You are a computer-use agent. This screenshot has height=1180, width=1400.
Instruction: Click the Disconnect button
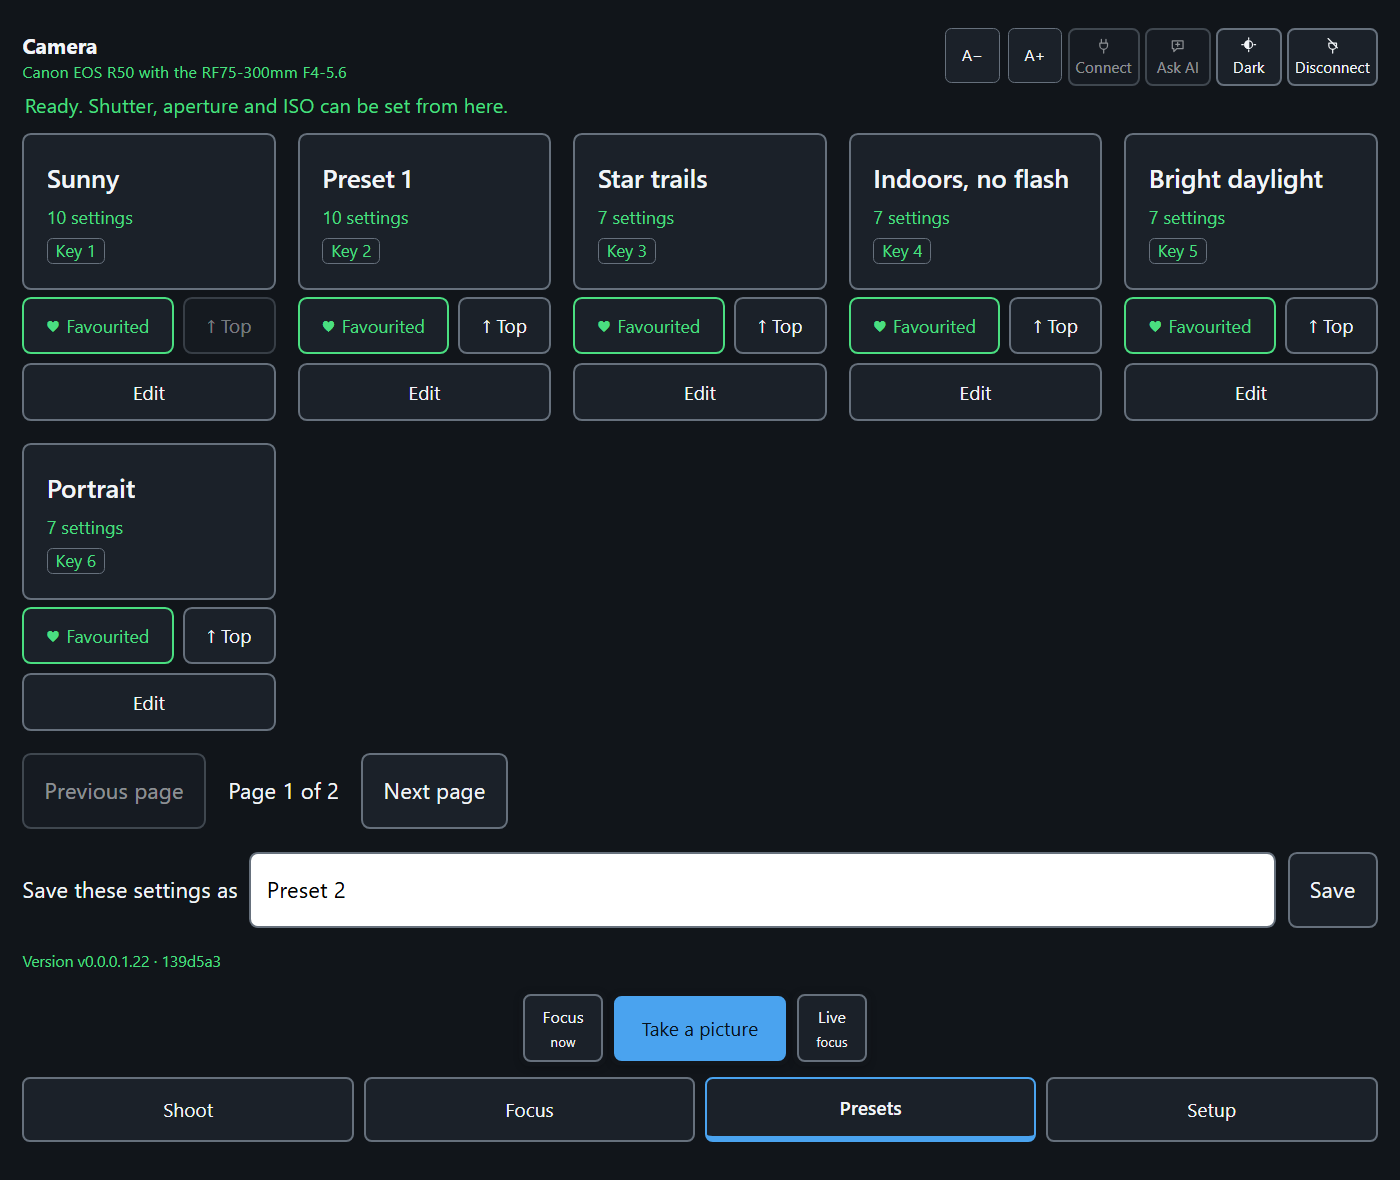[1332, 57]
